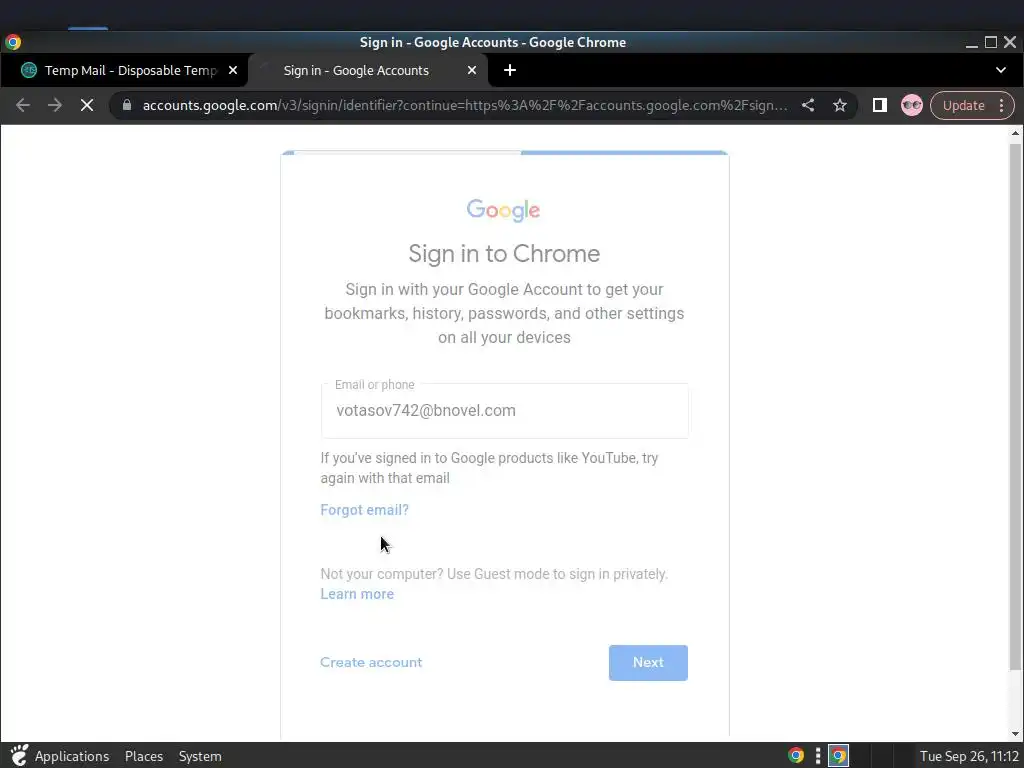Click the active Chrome window icon in the panel
The width and height of the screenshot is (1024, 768).
(839, 756)
